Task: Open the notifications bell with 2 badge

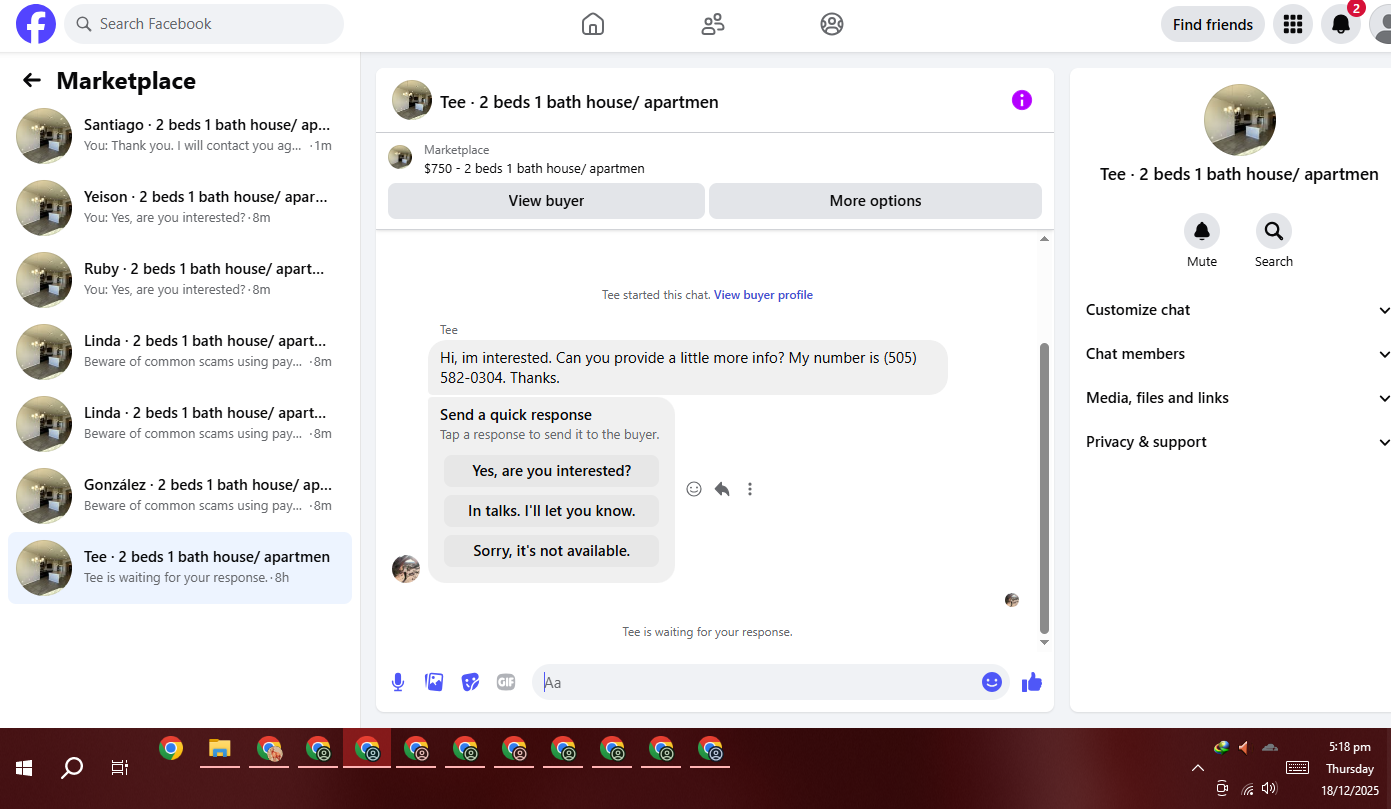Action: [1341, 24]
